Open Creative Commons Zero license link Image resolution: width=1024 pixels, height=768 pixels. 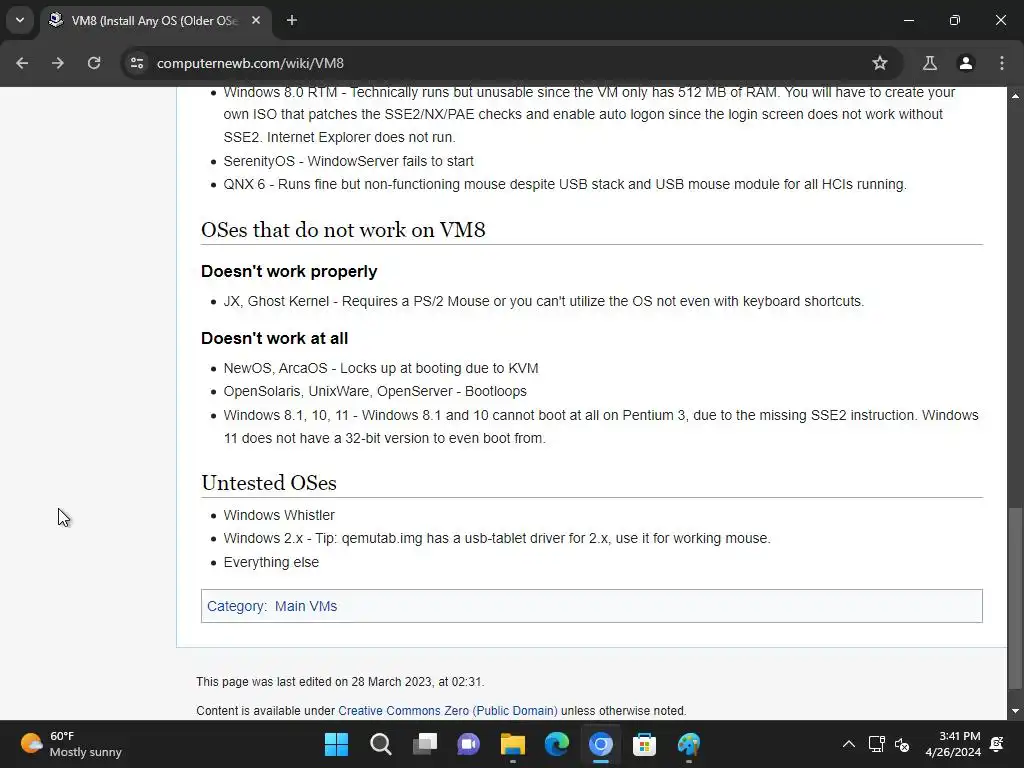(x=448, y=711)
